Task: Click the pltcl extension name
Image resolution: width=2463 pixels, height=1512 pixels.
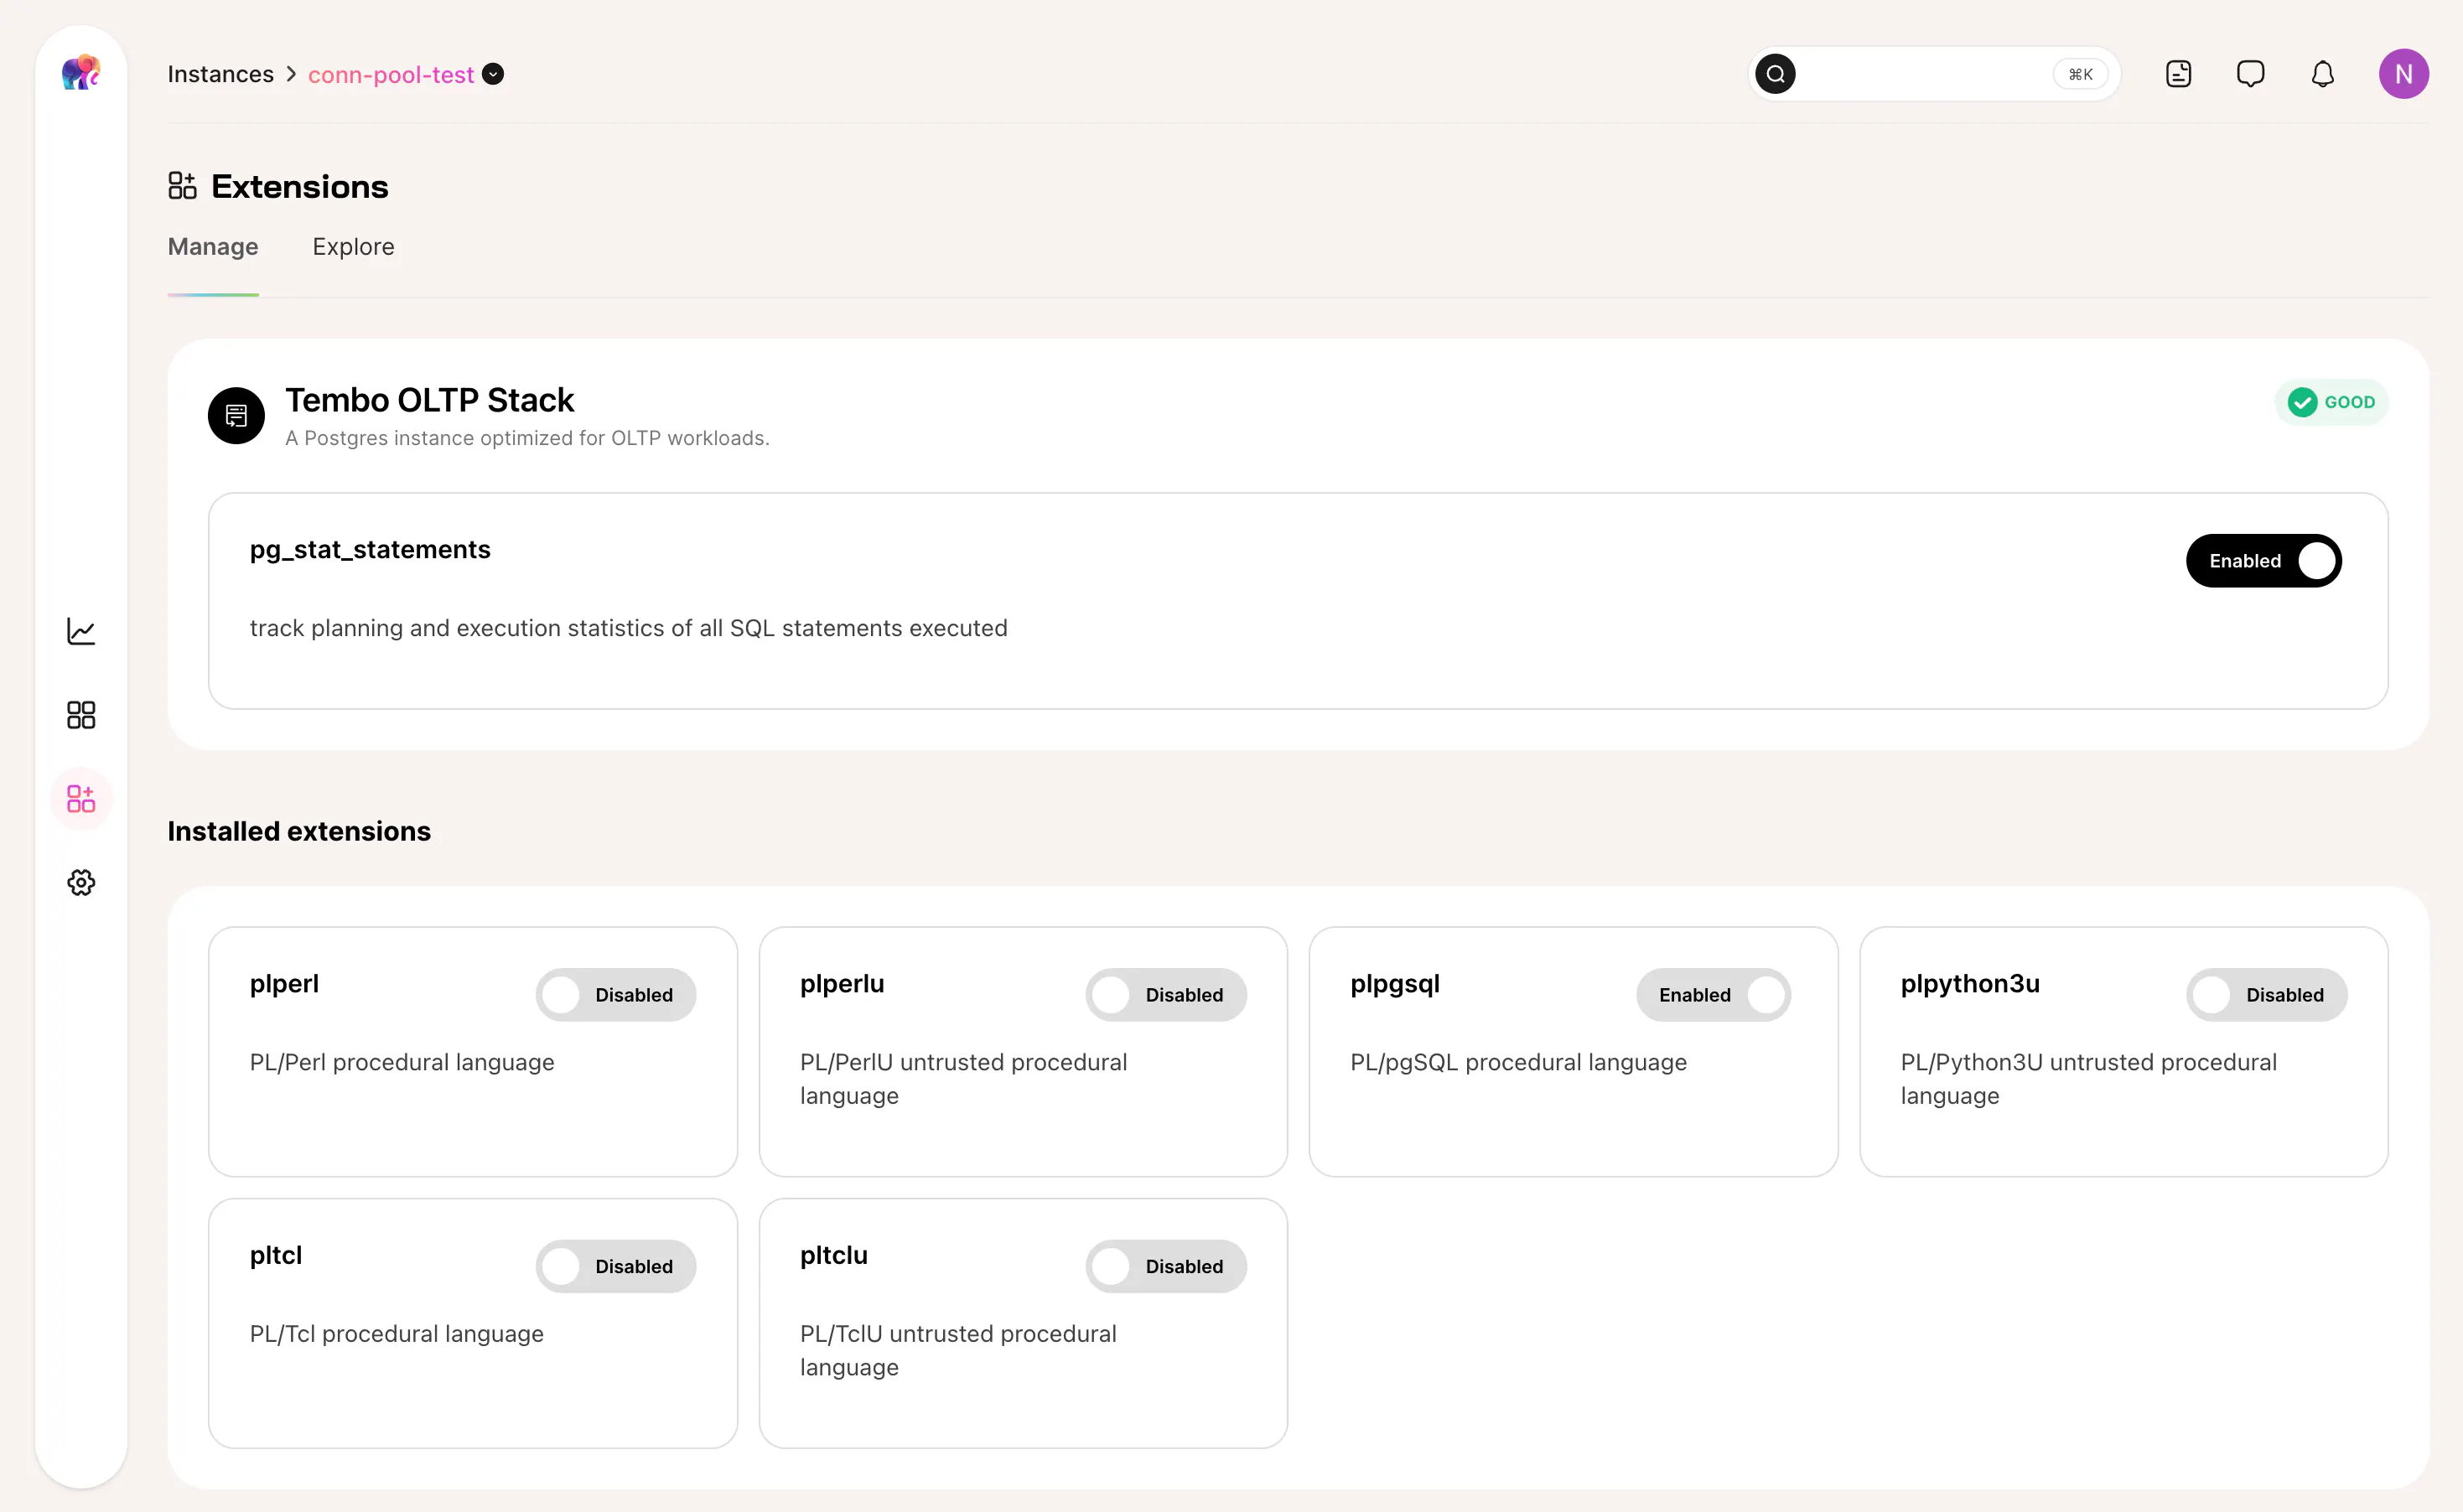Action: pyautogui.click(x=276, y=1256)
